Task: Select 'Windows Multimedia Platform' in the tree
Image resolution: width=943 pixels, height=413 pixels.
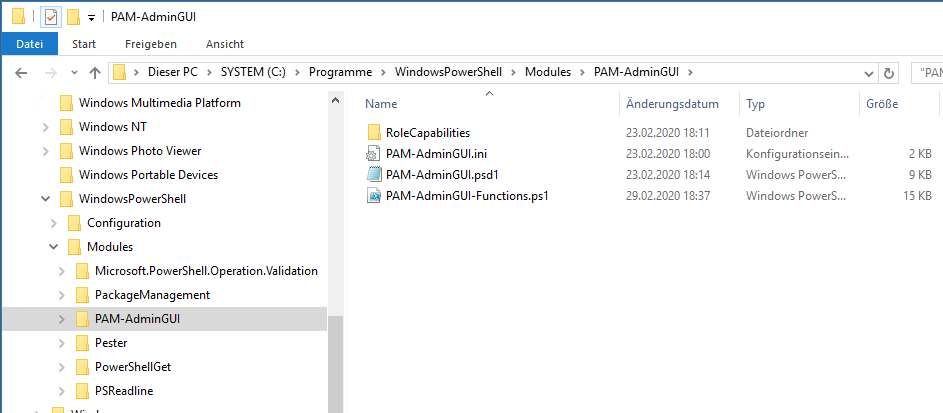Action: pyautogui.click(x=159, y=103)
